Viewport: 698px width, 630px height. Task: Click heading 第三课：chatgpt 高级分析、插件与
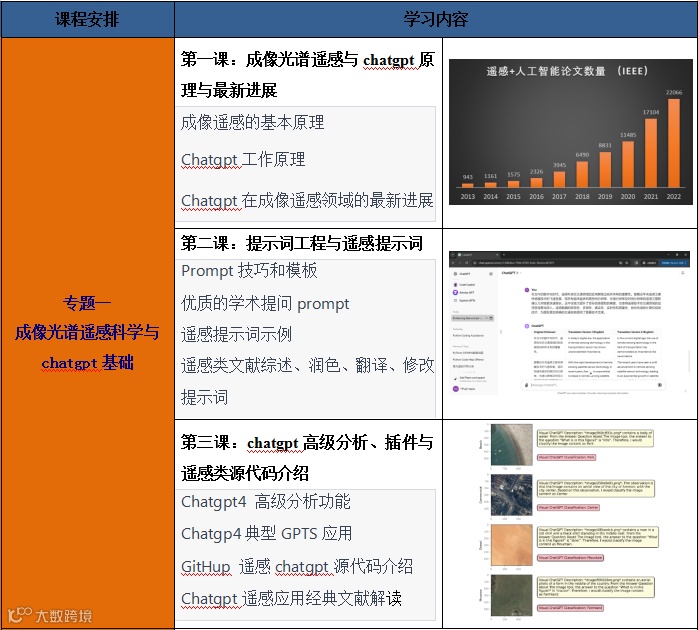tap(307, 443)
